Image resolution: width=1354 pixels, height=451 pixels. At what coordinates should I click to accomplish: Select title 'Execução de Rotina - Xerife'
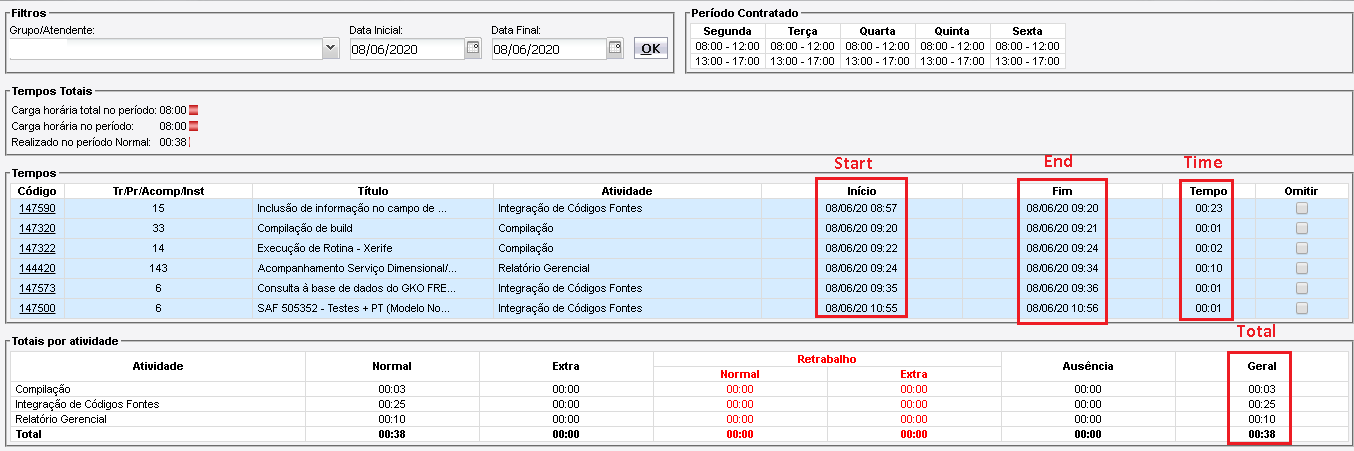pyautogui.click(x=324, y=248)
